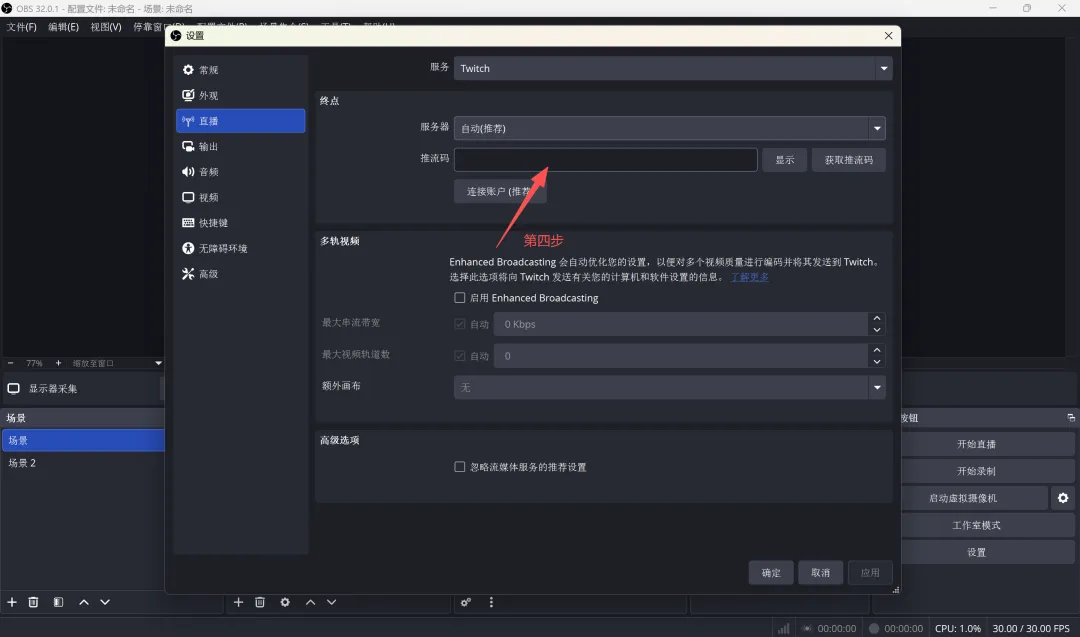
Task: Open the audio mixer three-dot menu
Action: pyautogui.click(x=491, y=602)
